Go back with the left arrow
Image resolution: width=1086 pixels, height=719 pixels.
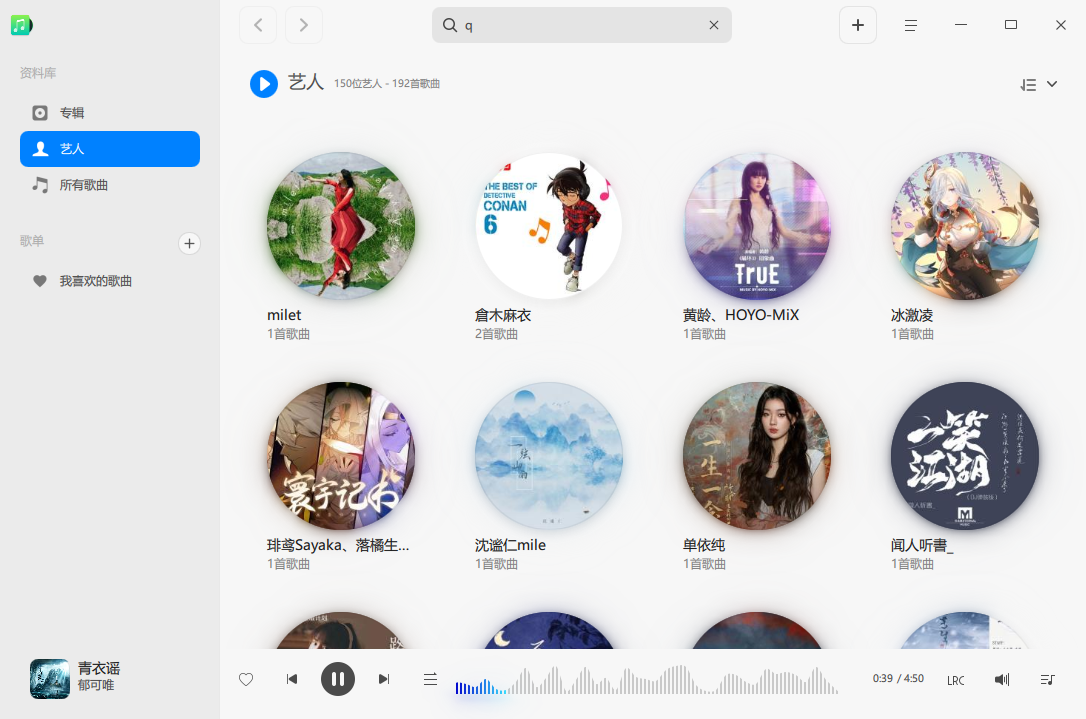coord(258,25)
